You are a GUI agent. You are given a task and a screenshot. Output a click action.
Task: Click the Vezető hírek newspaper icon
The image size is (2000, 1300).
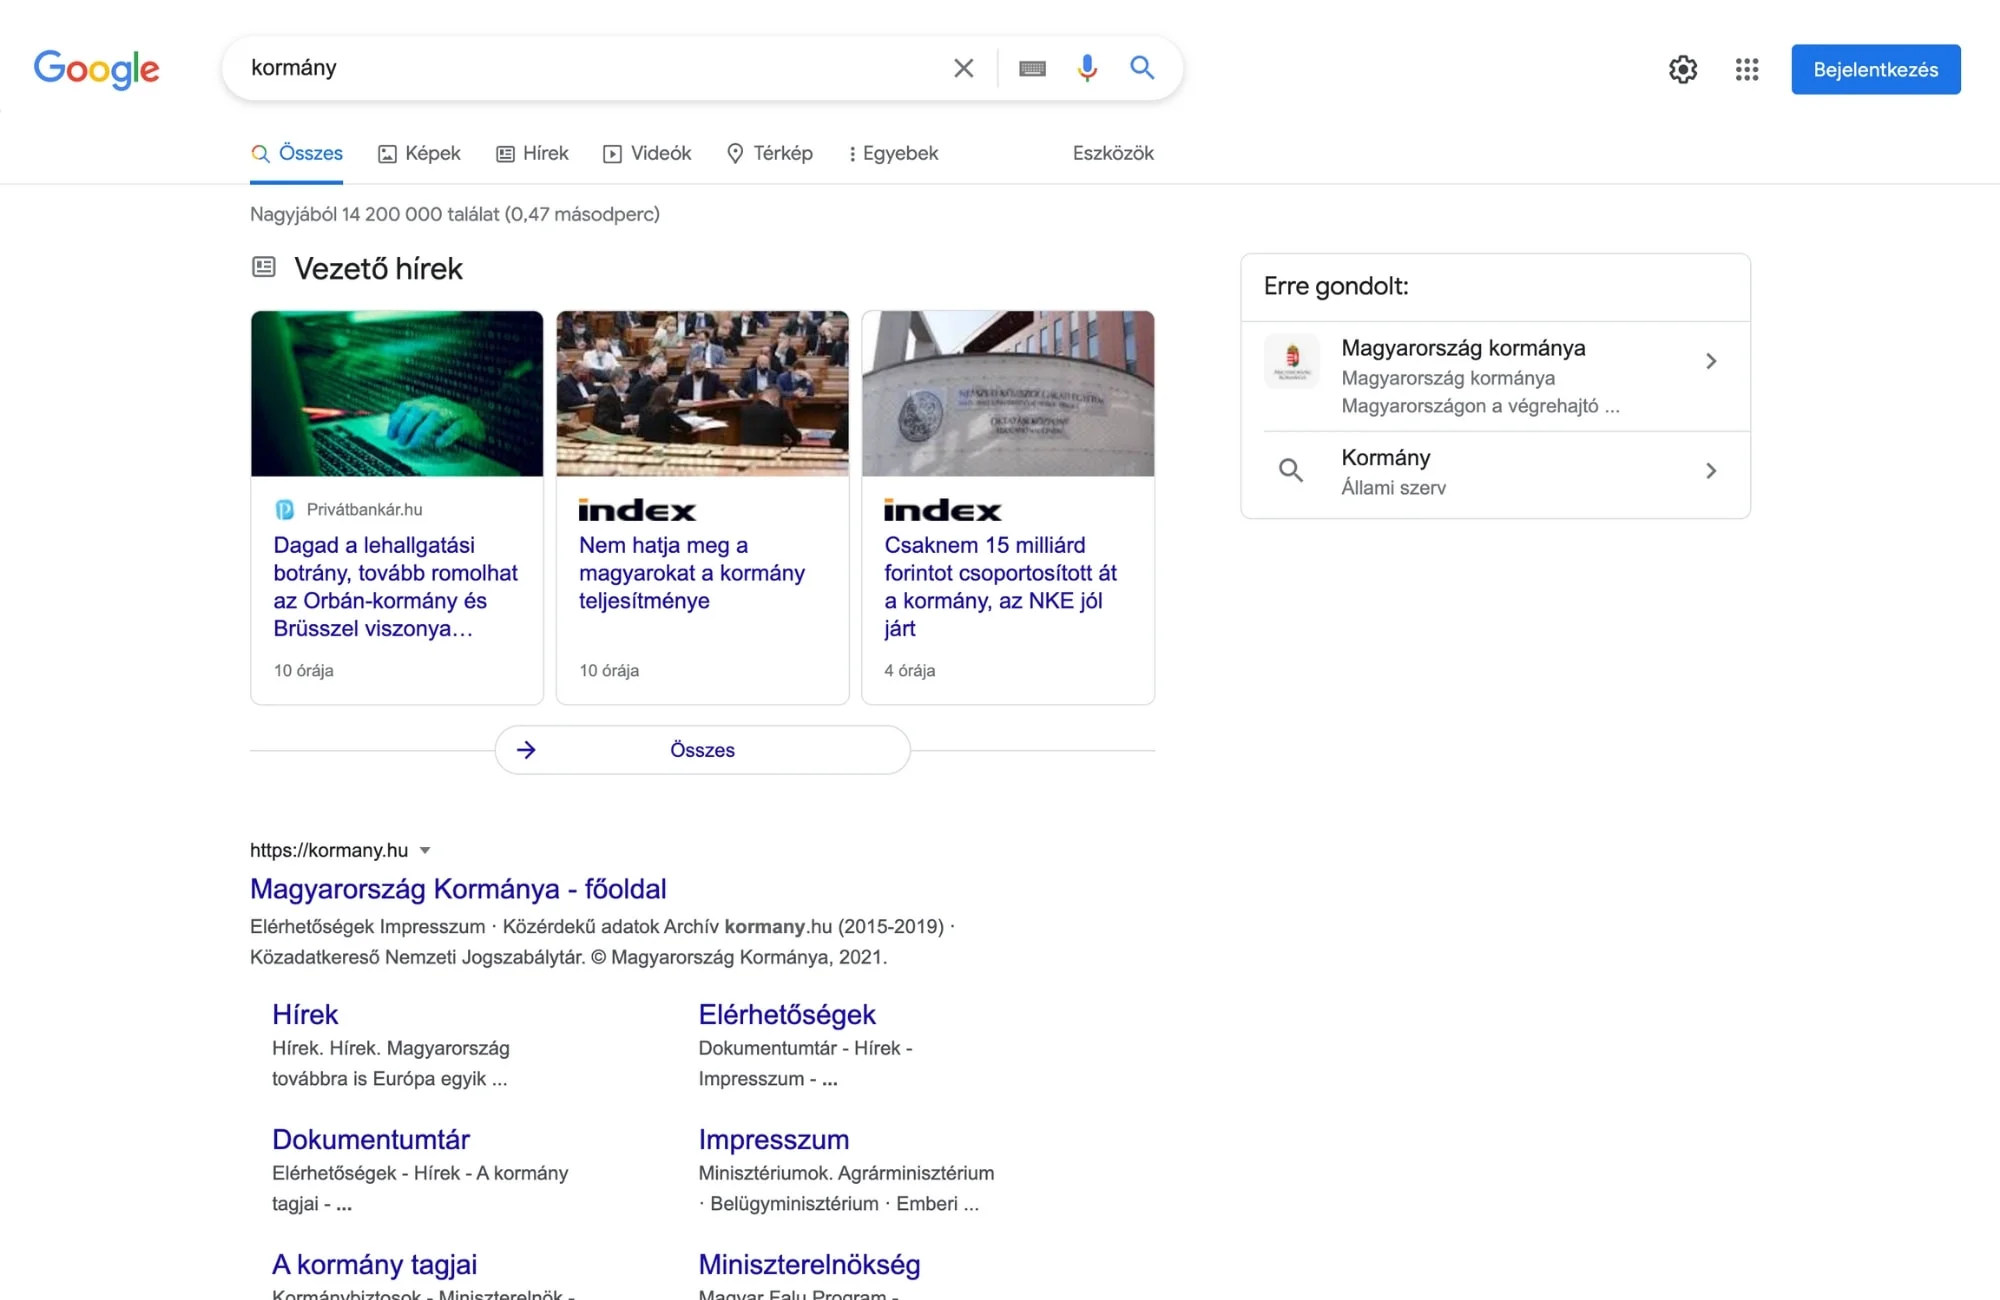point(264,267)
